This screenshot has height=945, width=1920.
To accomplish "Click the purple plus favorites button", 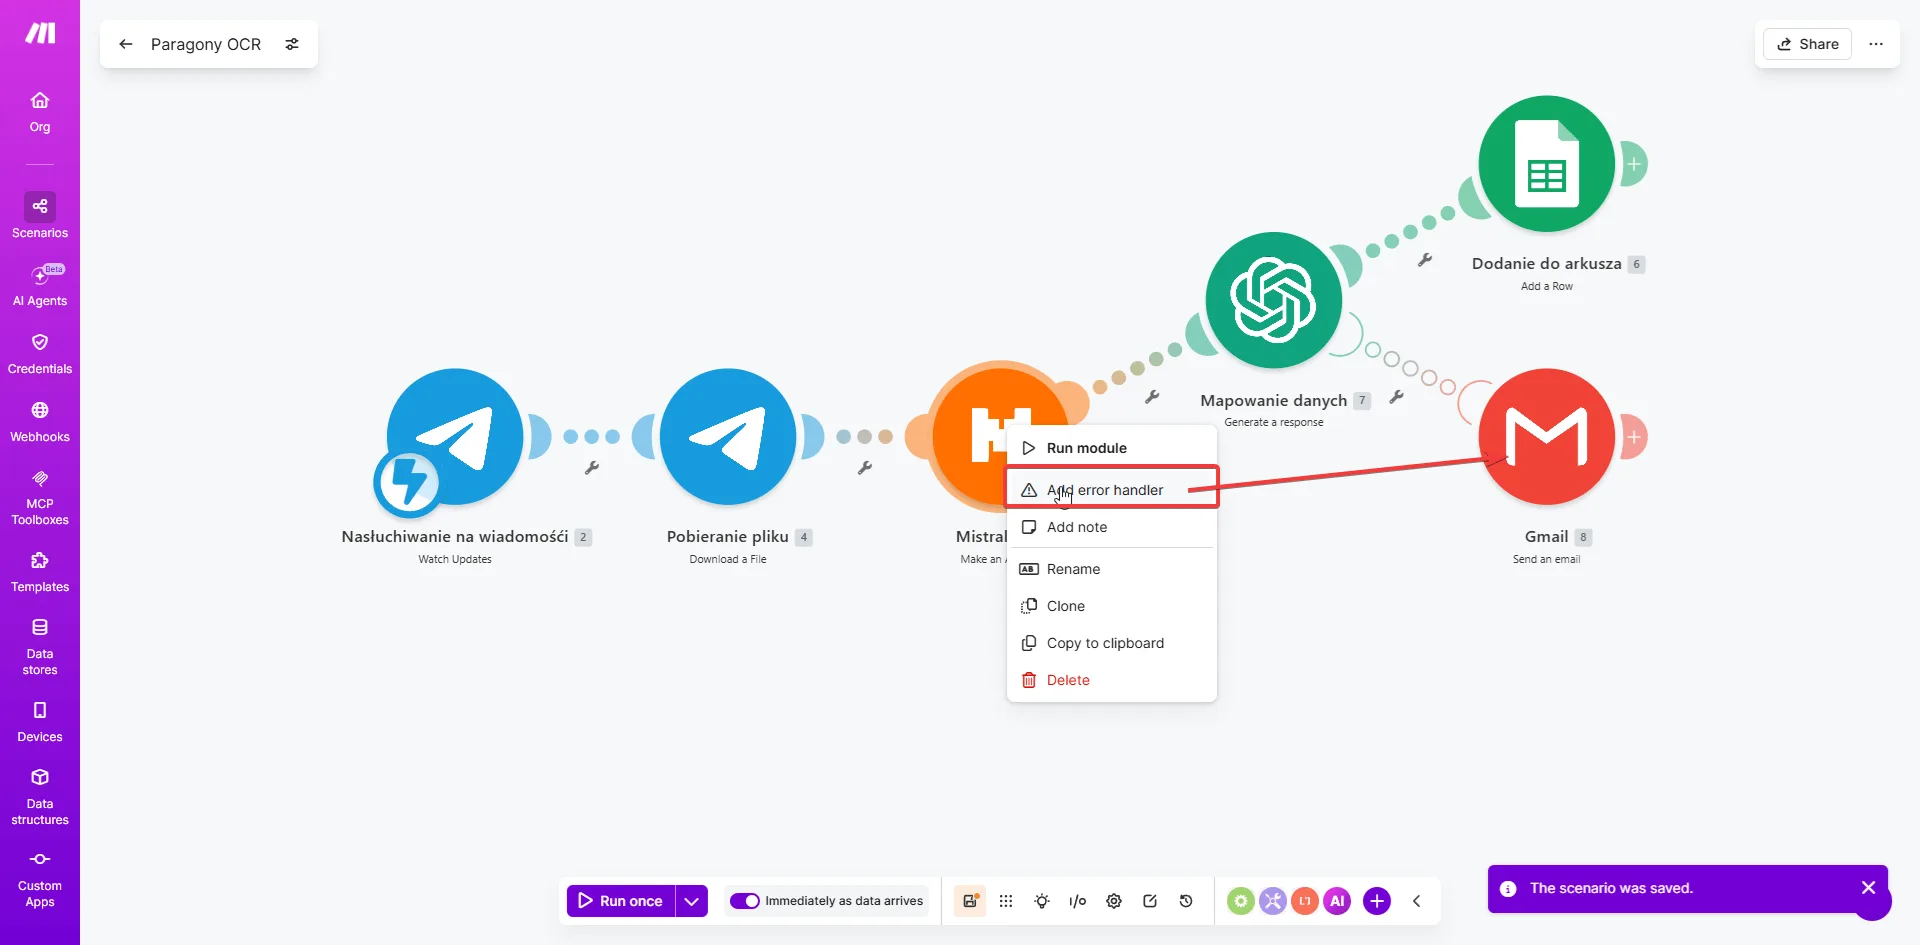I will (1377, 901).
